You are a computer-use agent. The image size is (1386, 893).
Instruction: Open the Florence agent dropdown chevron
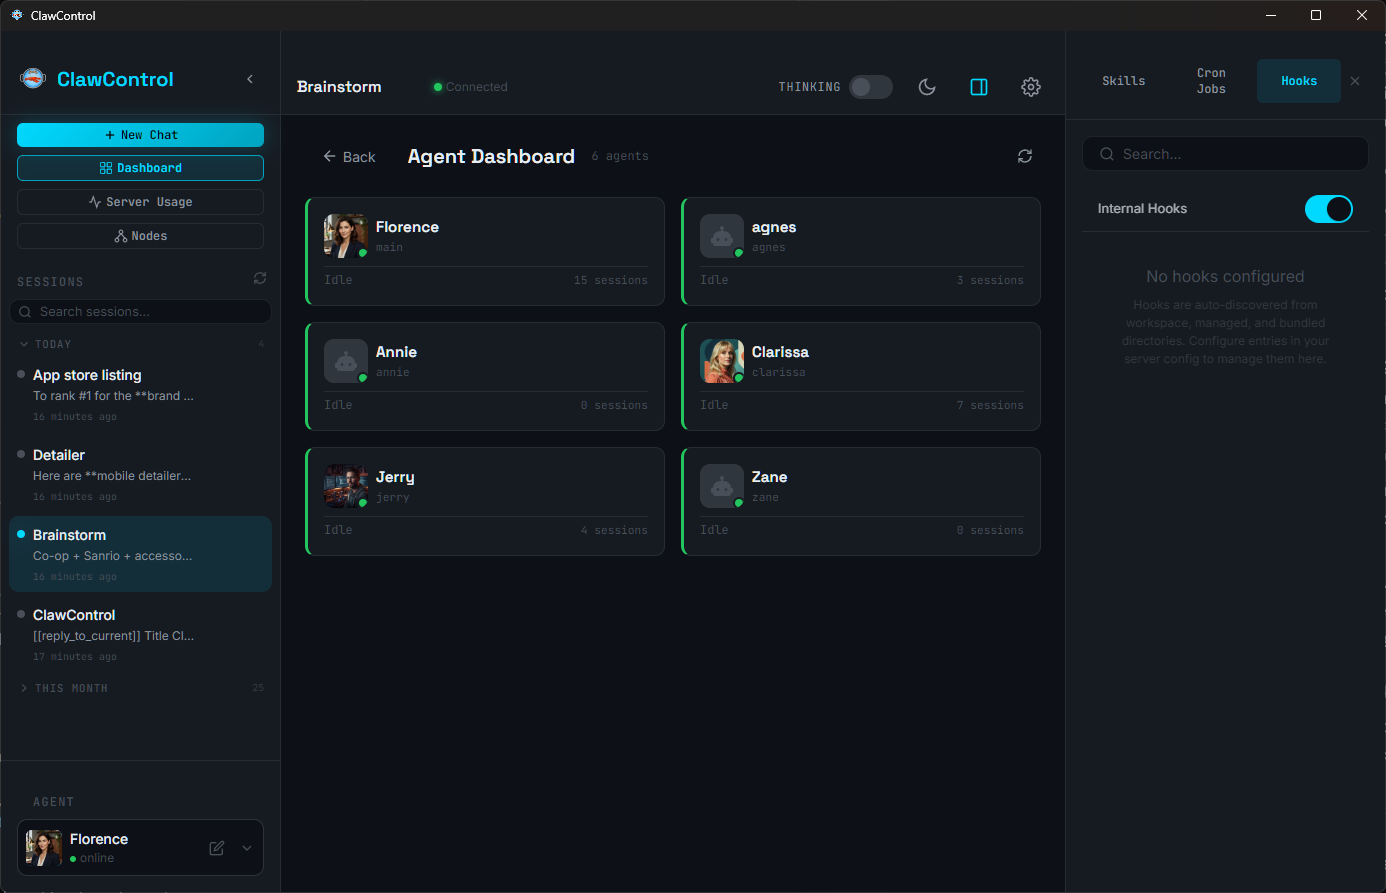coord(246,847)
